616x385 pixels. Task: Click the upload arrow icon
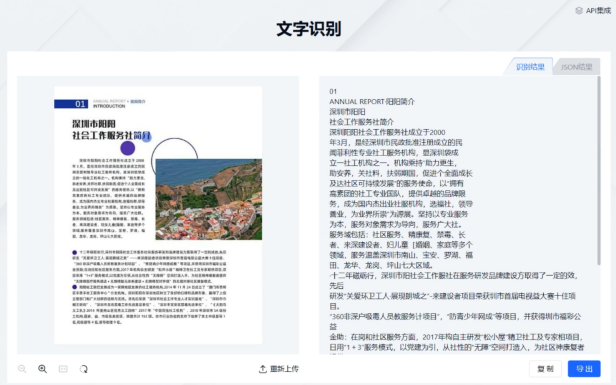[262, 369]
